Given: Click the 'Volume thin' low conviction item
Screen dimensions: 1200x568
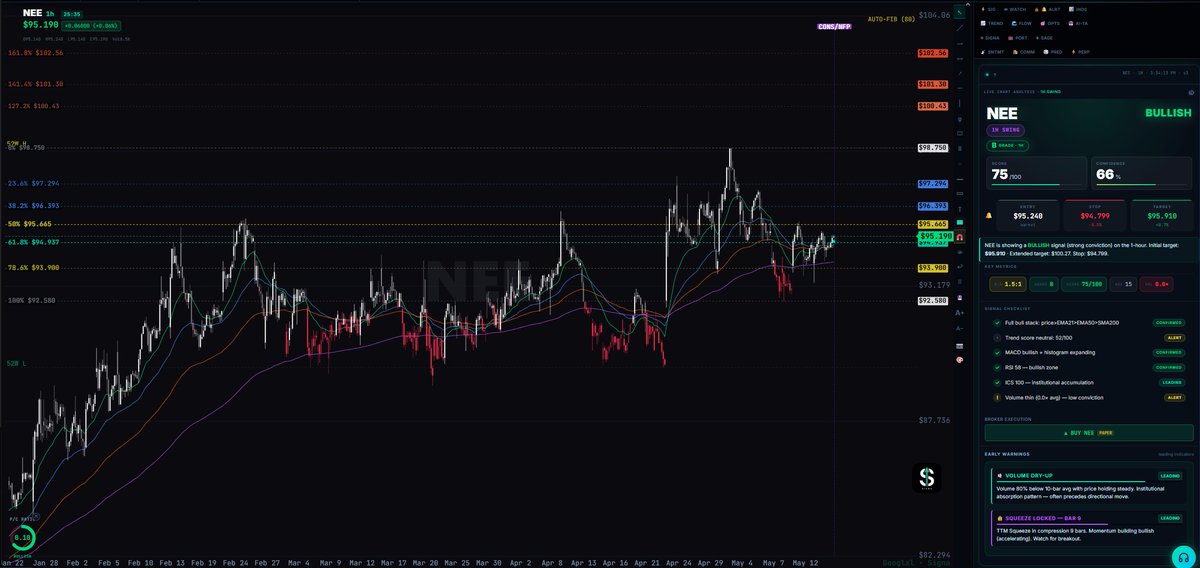Looking at the screenshot, I should pyautogui.click(x=1089, y=397).
